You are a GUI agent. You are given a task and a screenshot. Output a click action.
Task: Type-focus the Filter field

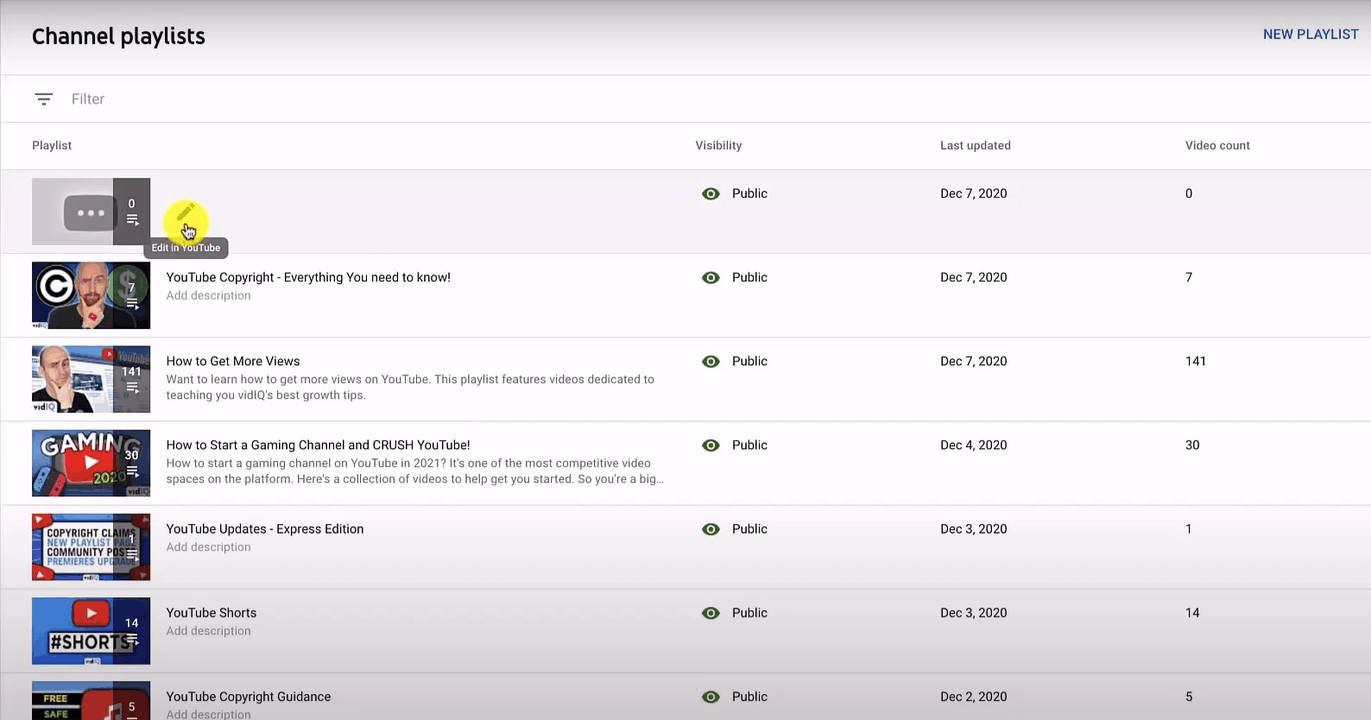point(88,99)
